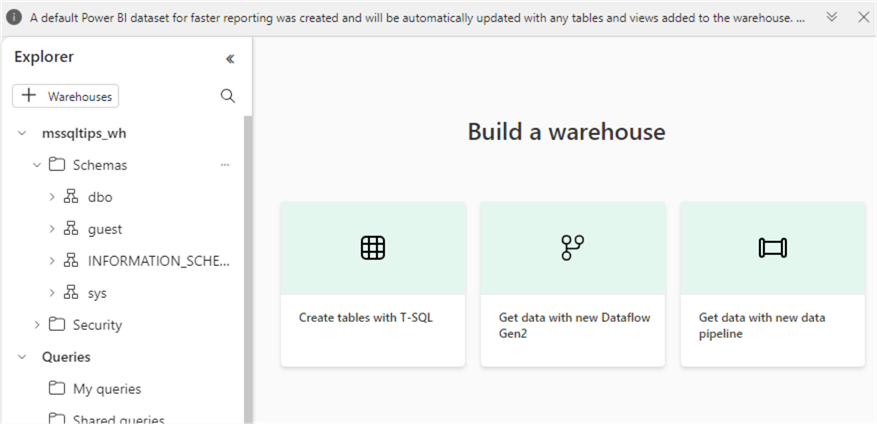Click the search magnifier in Explorer

pyautogui.click(x=228, y=96)
